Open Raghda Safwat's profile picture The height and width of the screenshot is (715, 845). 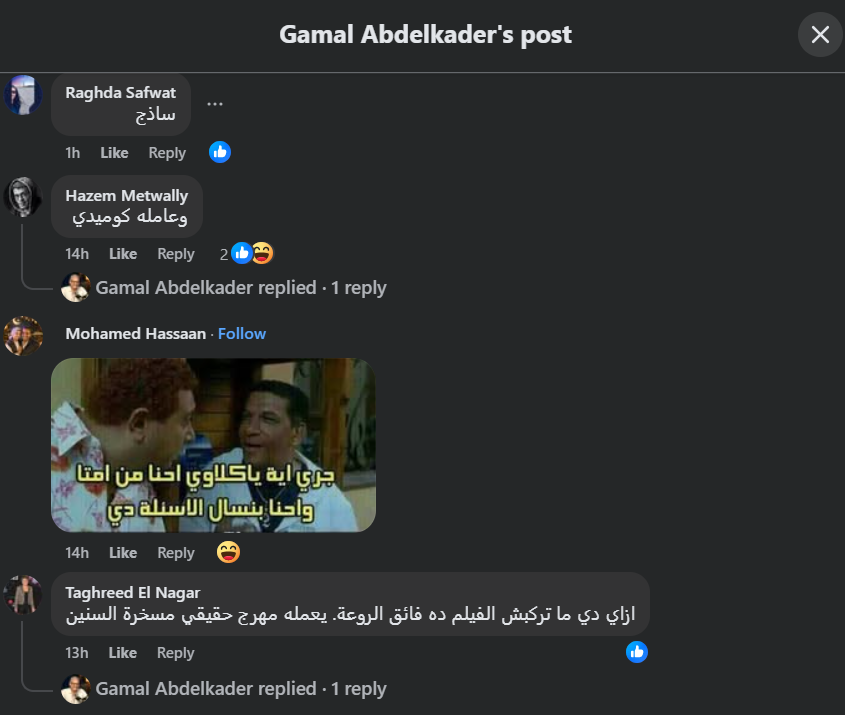click(x=23, y=95)
